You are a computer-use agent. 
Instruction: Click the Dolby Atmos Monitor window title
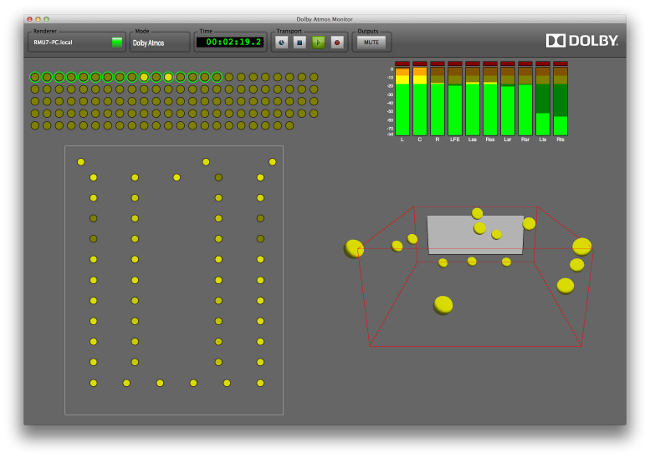pos(324,19)
